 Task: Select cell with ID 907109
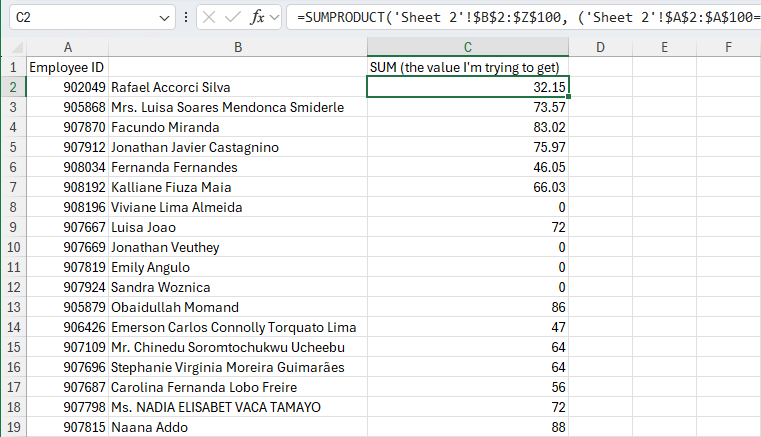[x=67, y=347]
